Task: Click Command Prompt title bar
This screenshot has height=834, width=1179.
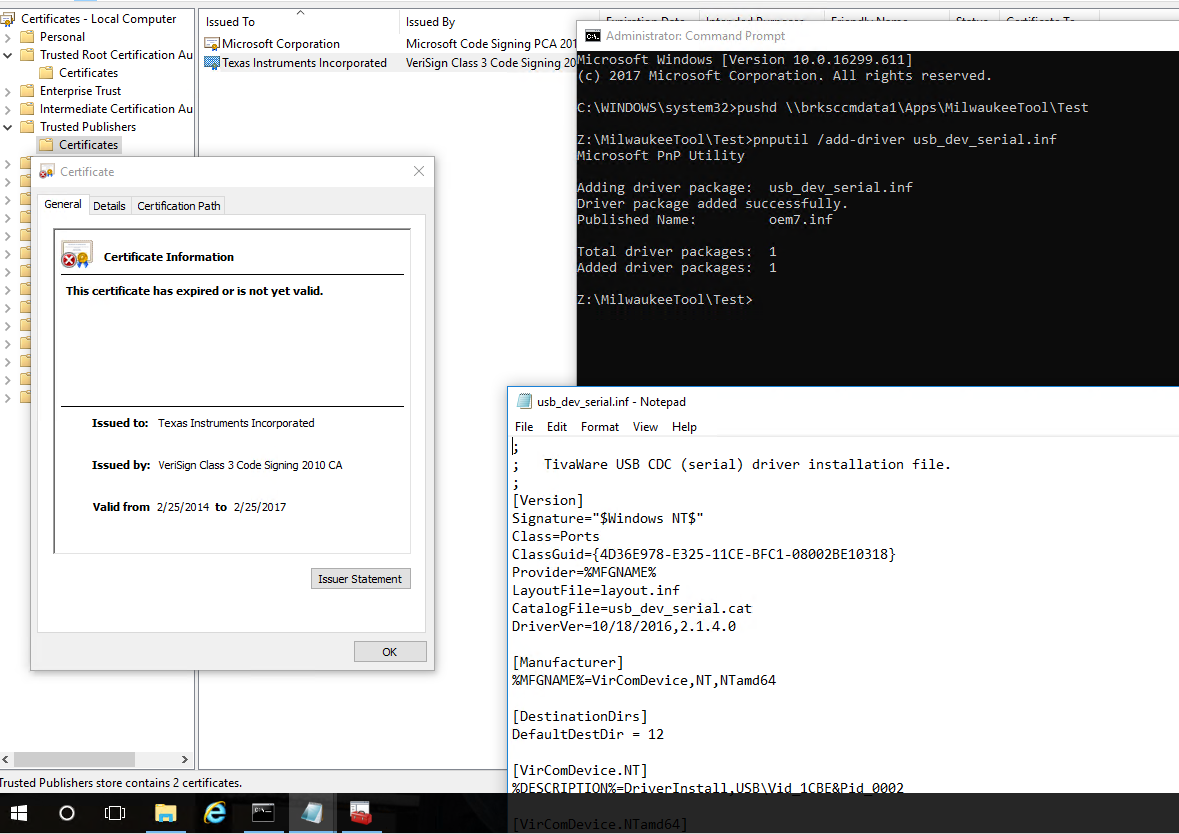Action: (x=880, y=36)
